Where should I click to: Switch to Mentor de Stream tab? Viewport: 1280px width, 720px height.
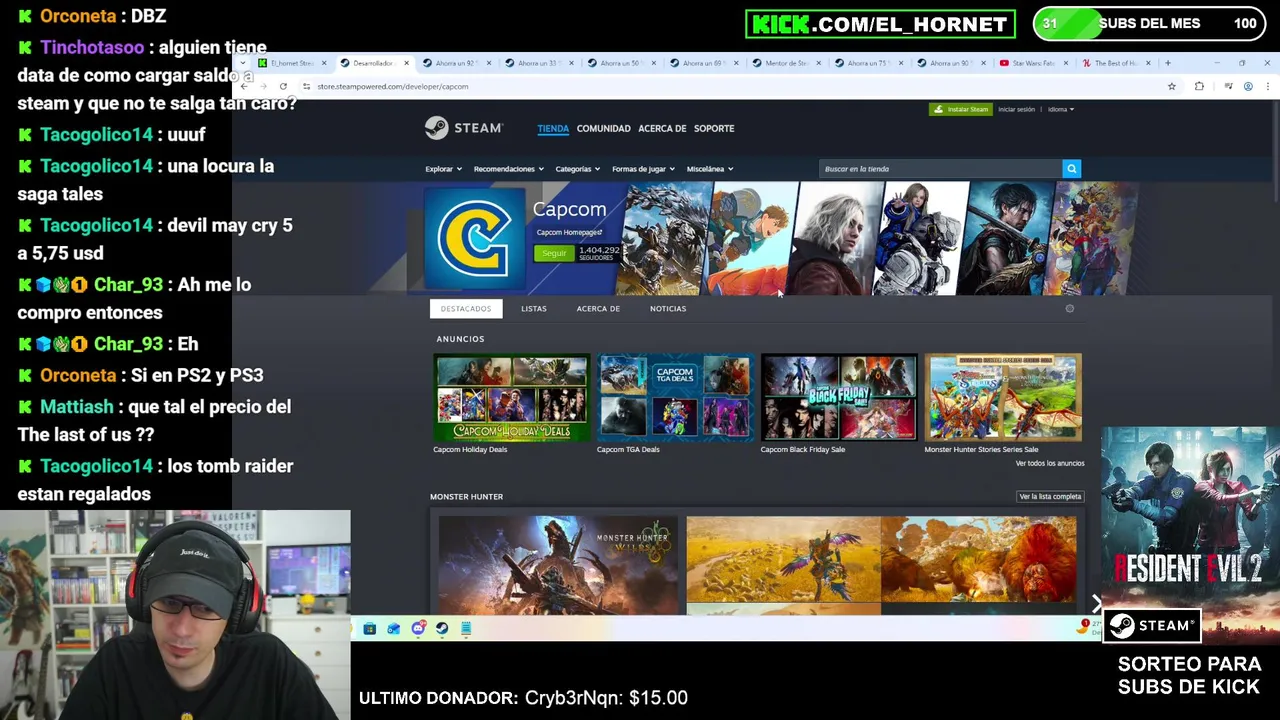(785, 63)
